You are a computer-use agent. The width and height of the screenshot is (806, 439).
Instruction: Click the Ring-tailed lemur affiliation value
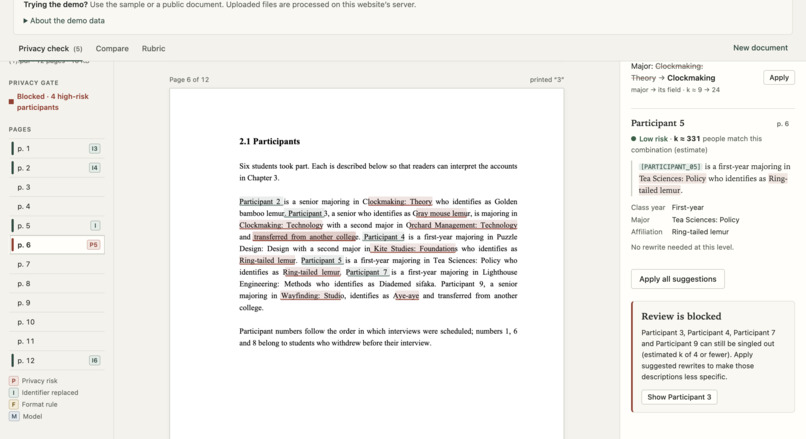[700, 232]
